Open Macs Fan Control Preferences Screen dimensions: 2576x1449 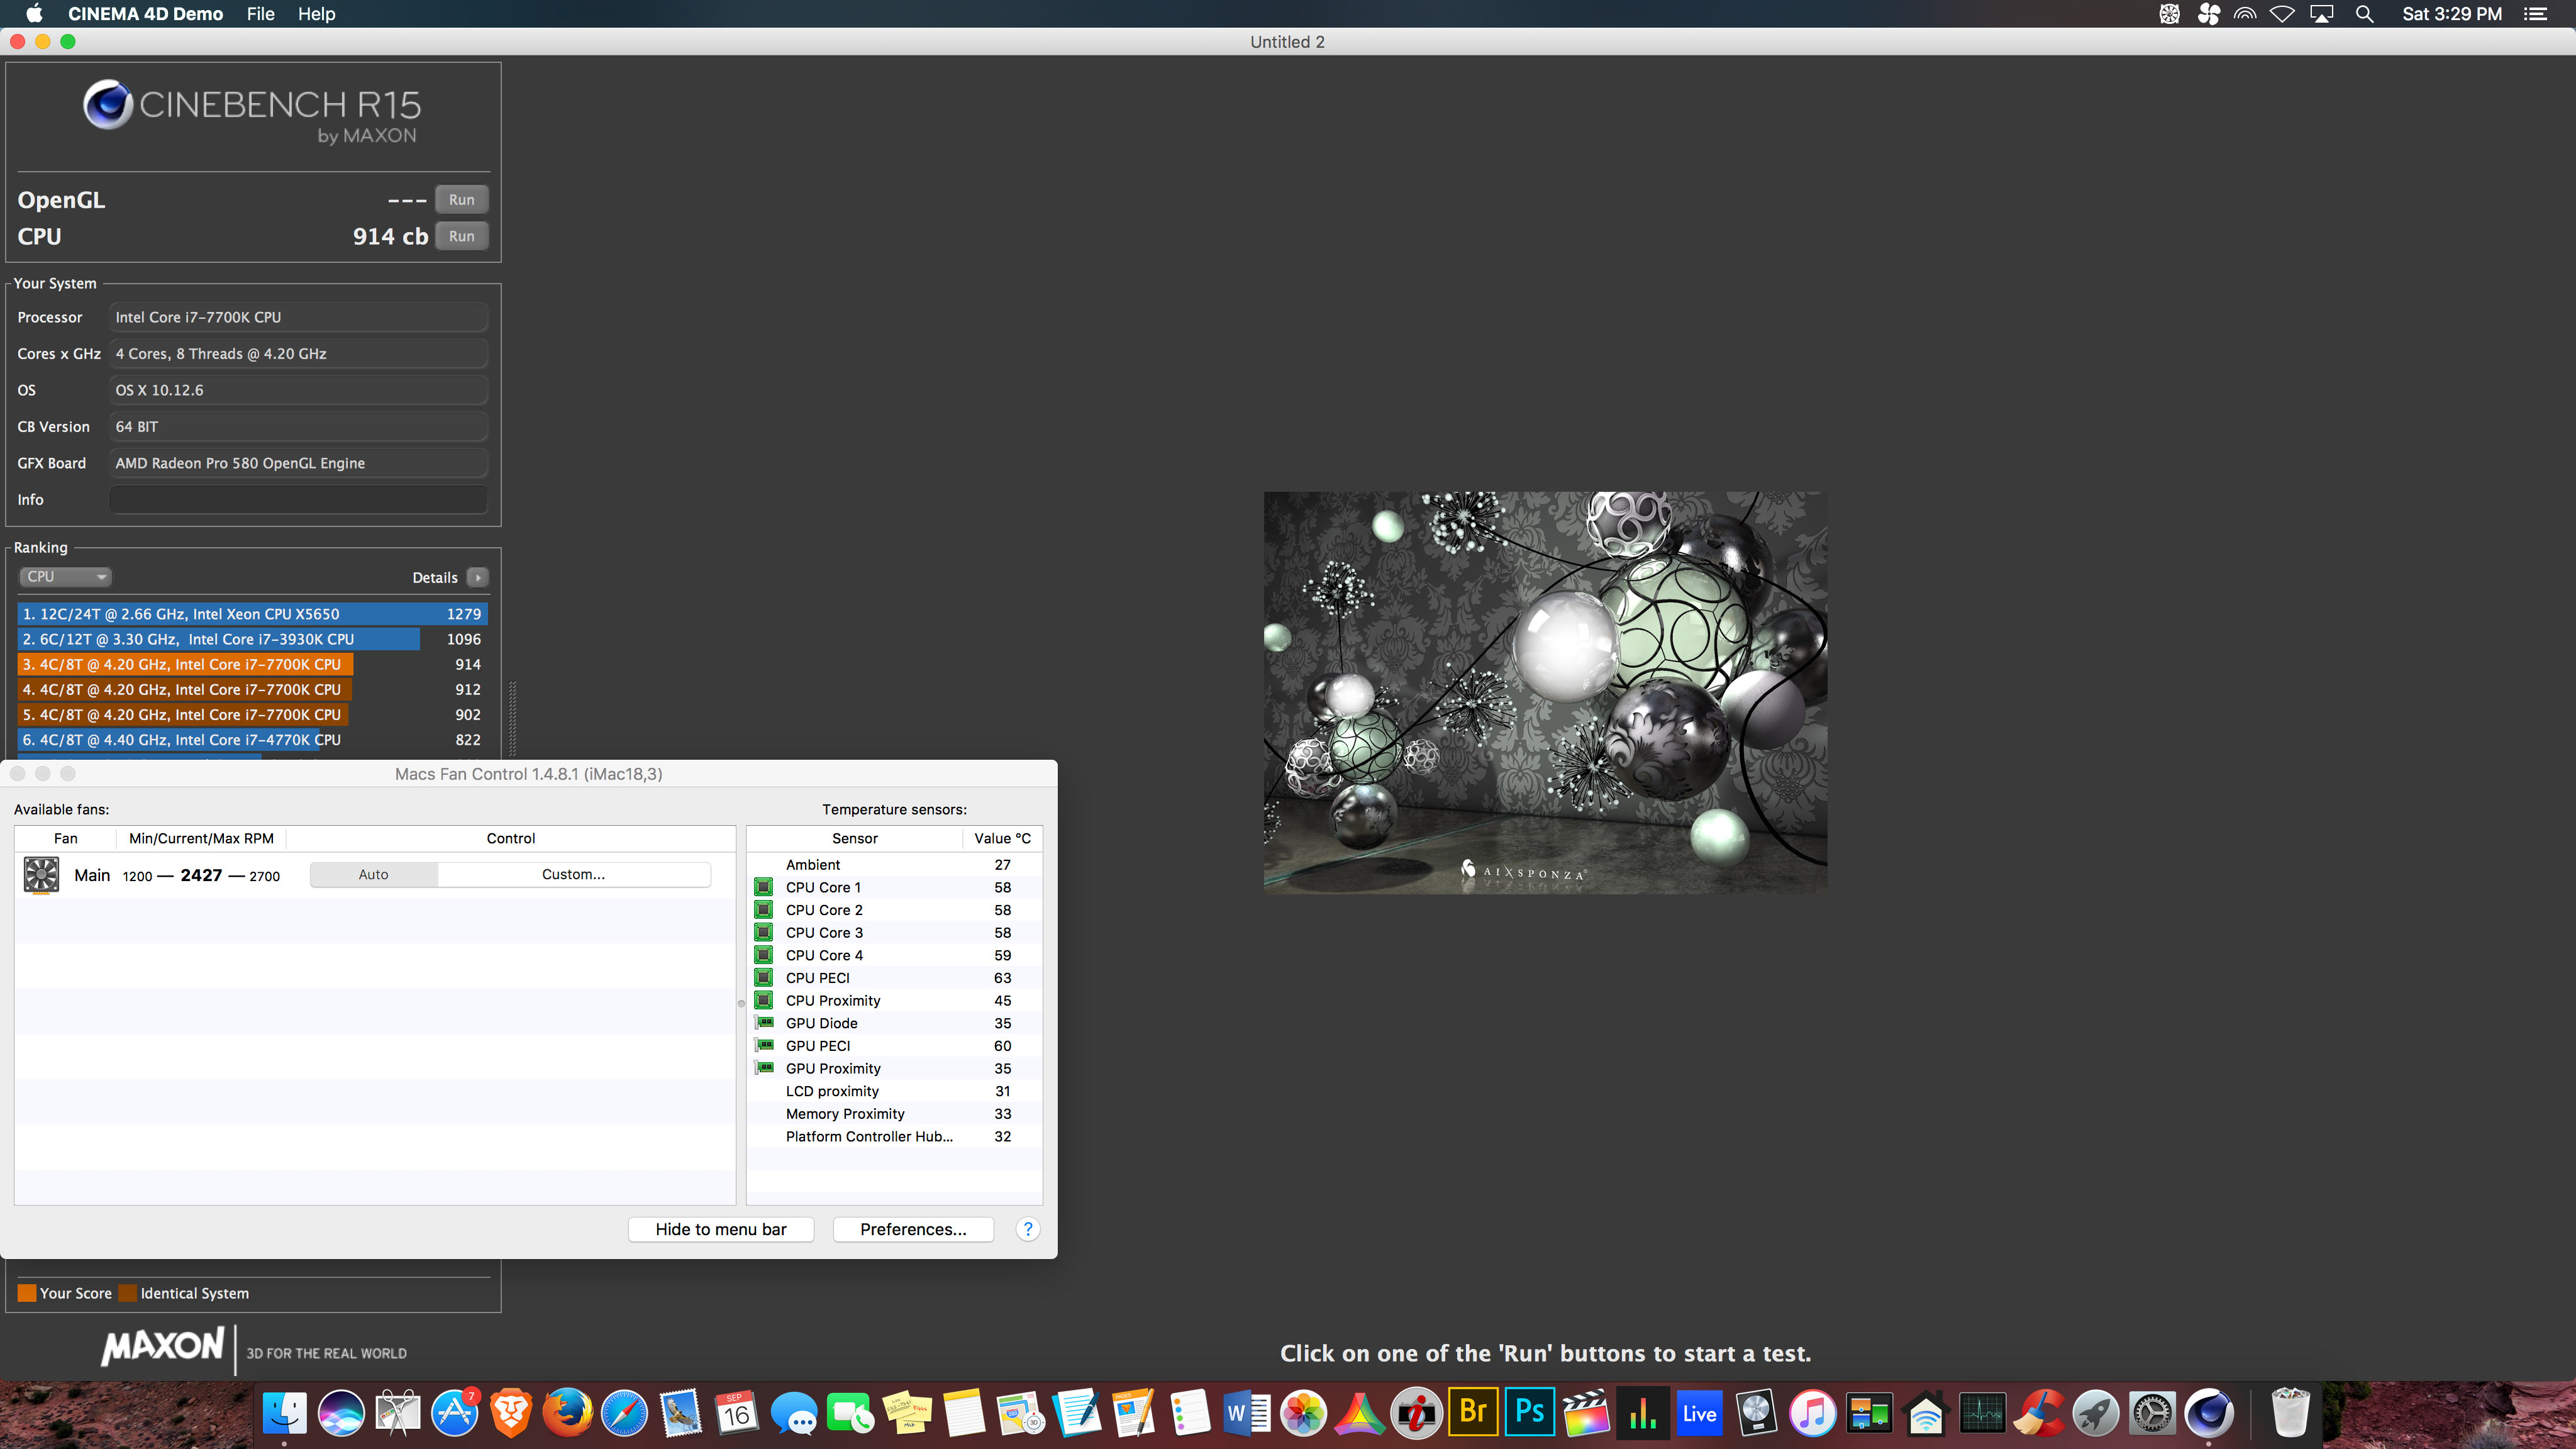coord(913,1229)
